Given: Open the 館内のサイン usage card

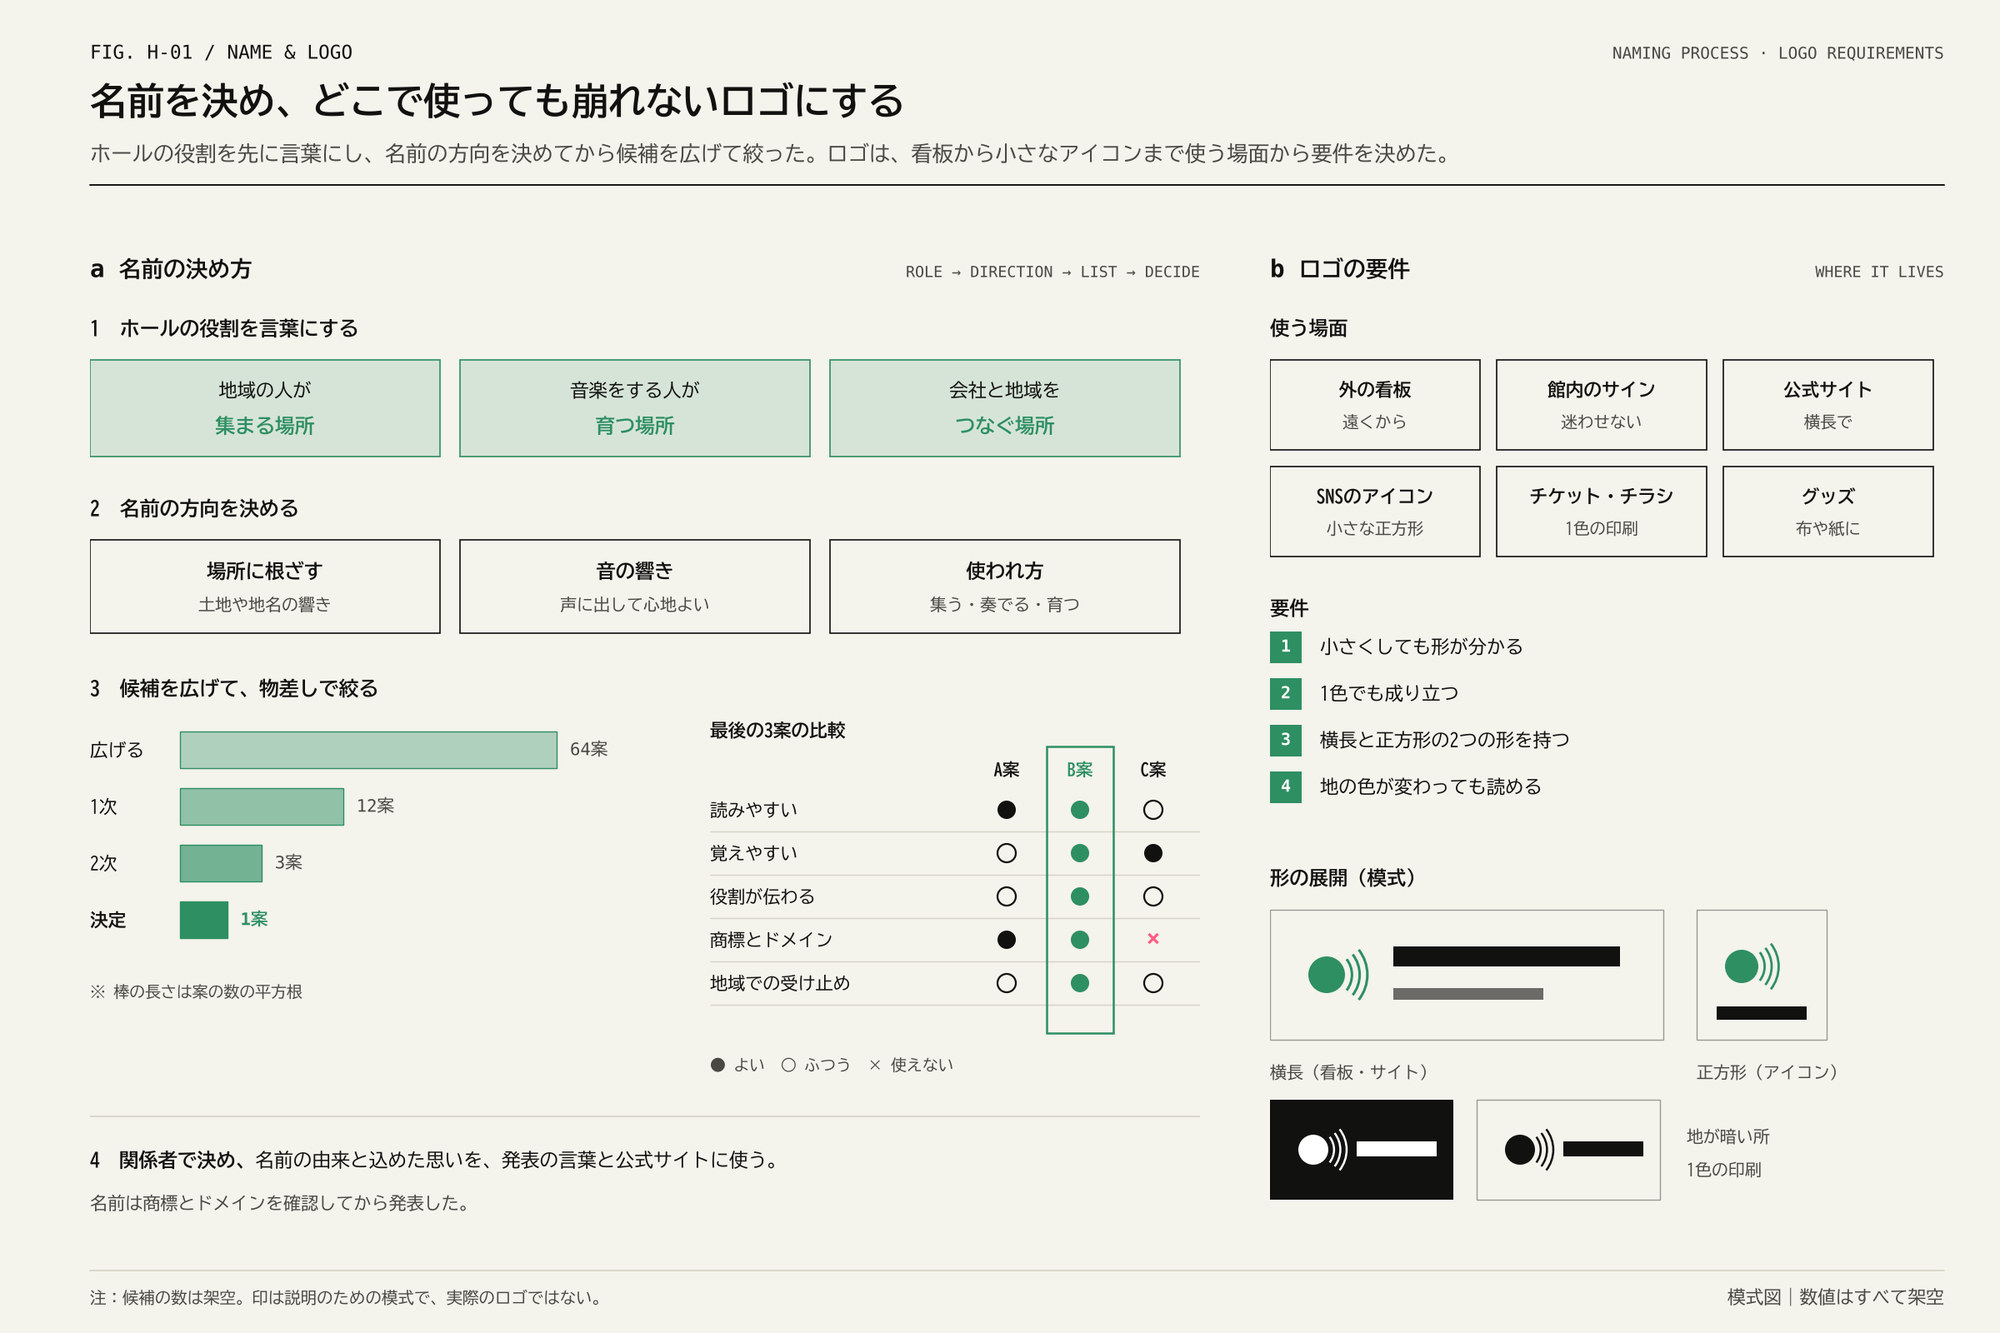Looking at the screenshot, I should pos(1601,405).
